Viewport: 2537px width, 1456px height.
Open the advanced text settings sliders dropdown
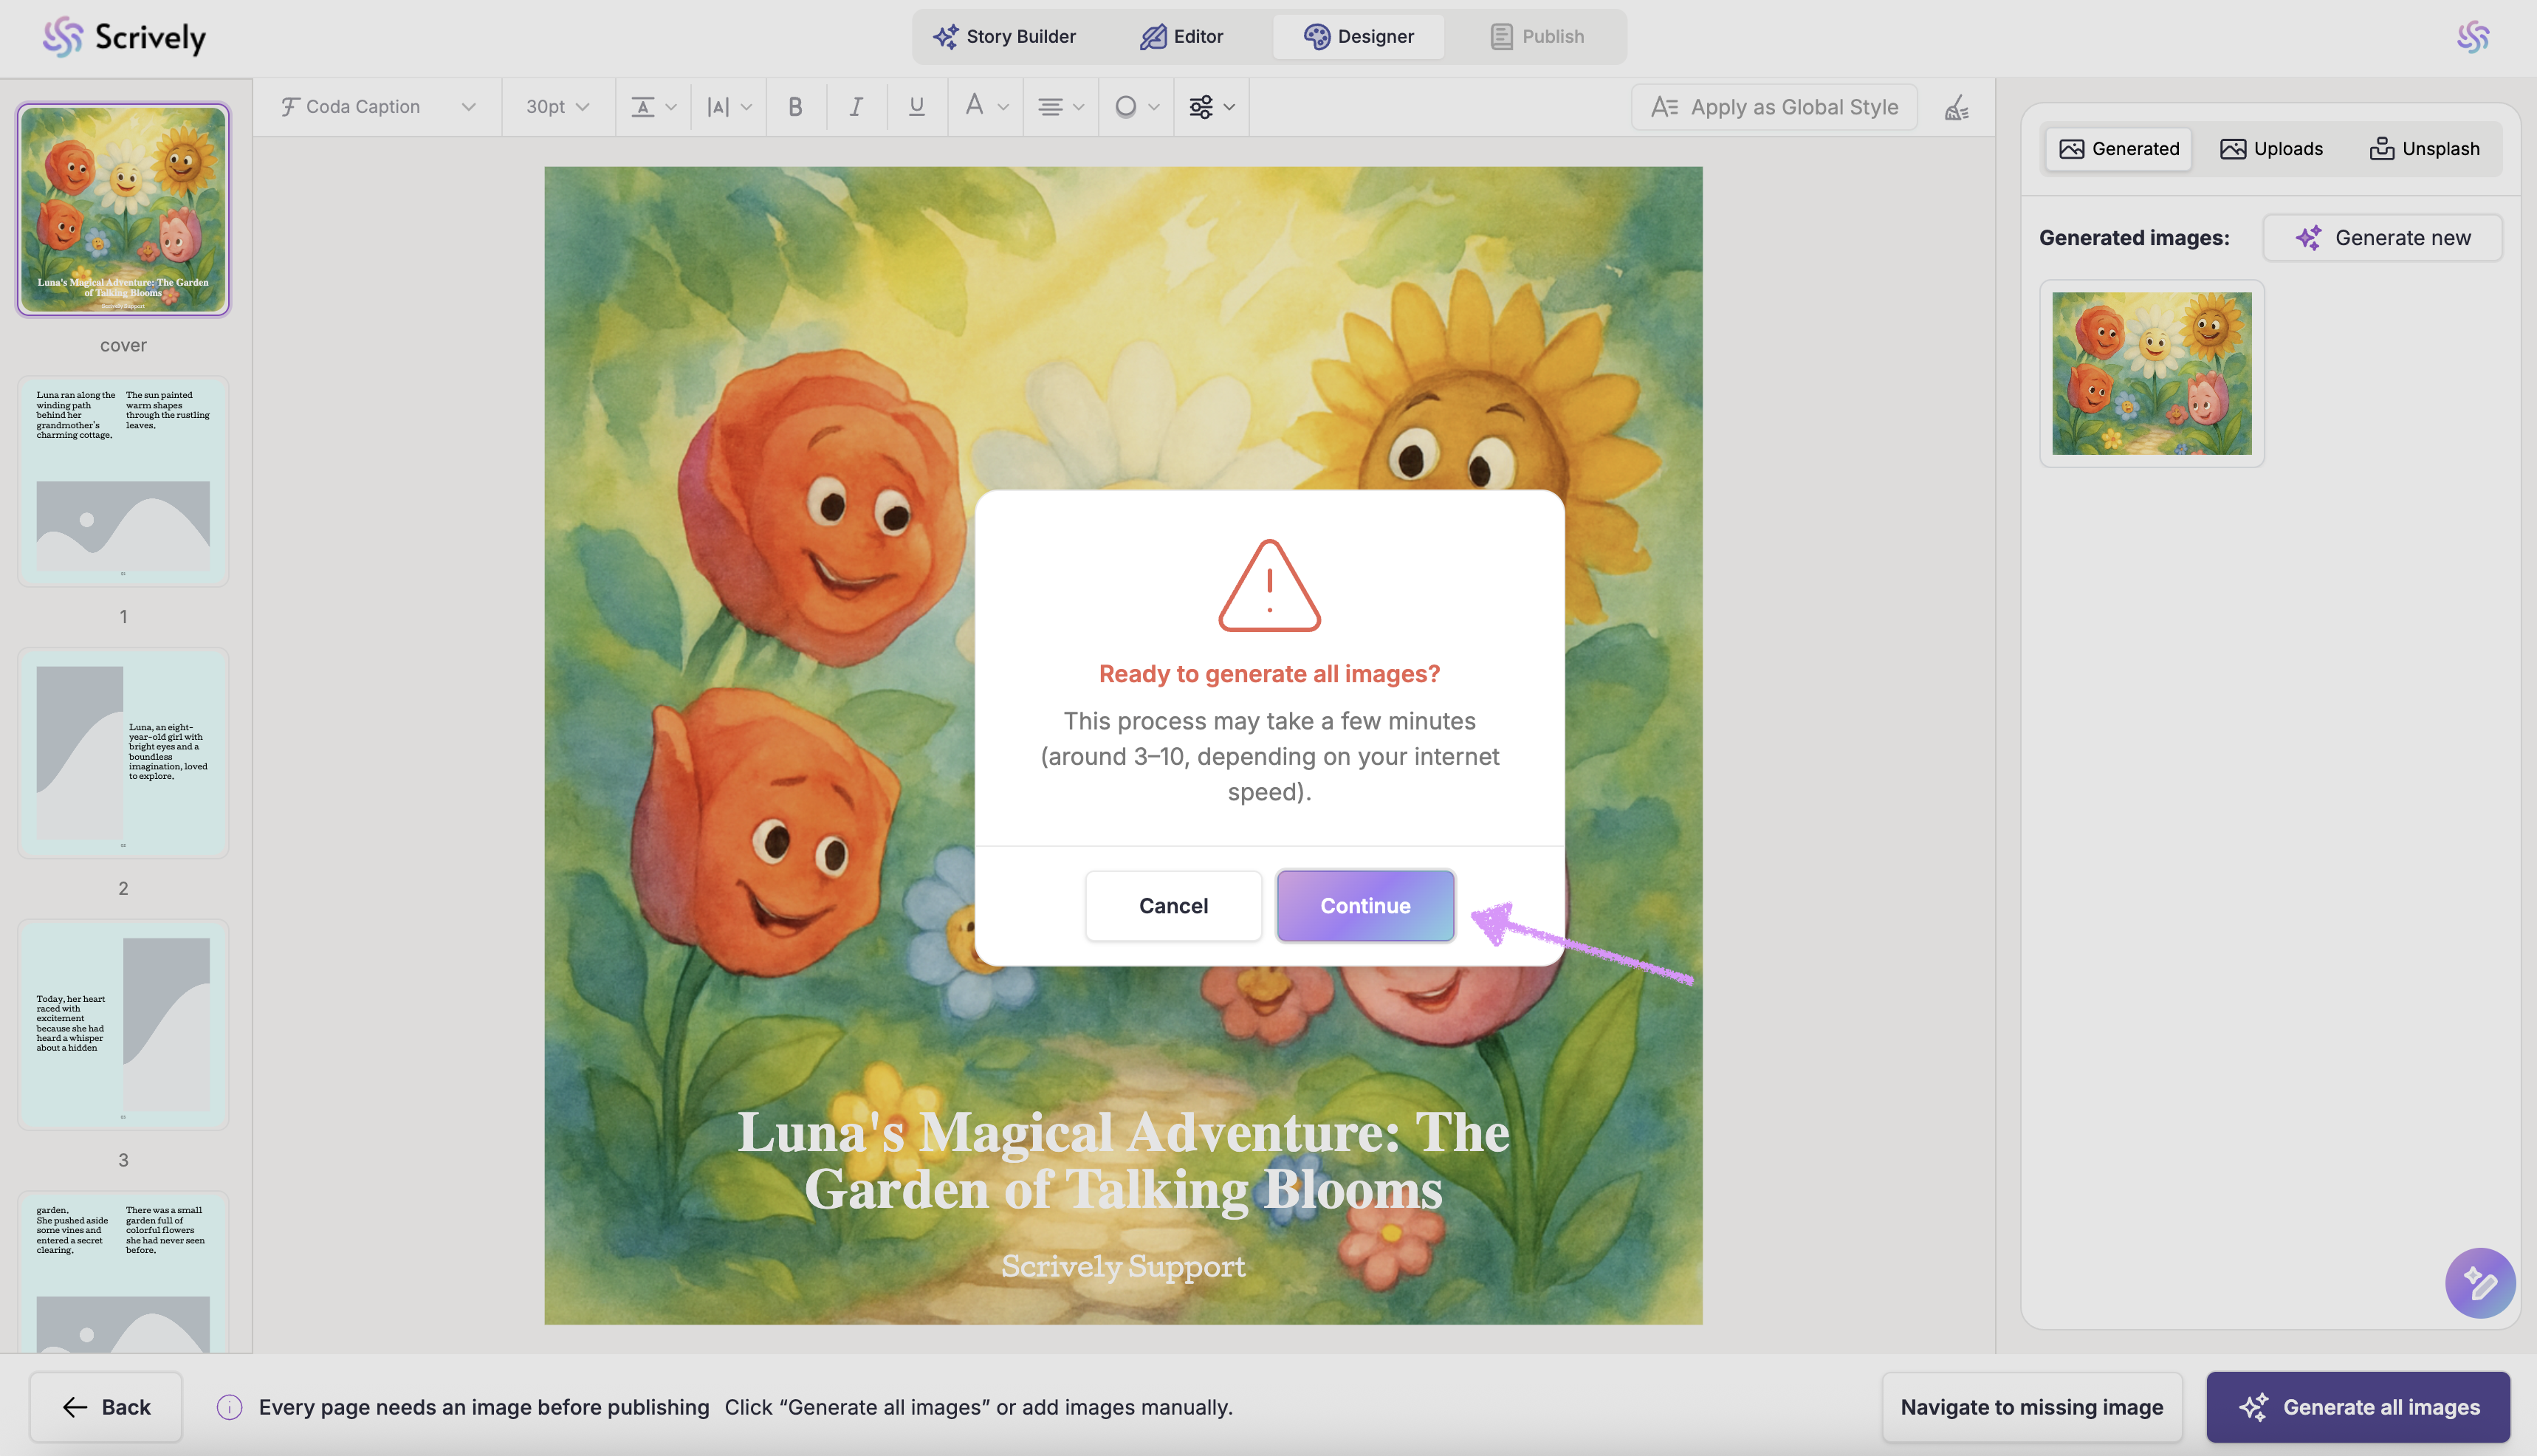pos(1211,107)
